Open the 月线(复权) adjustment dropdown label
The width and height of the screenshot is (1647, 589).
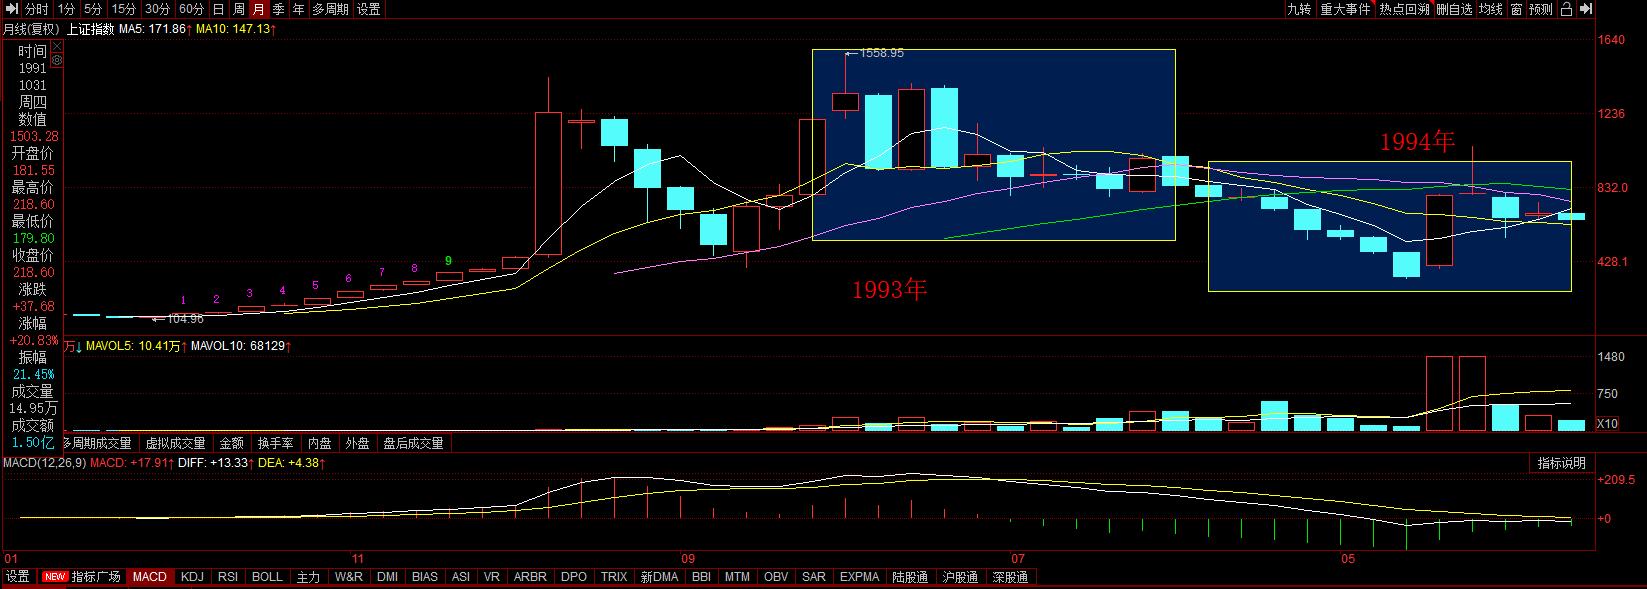click(x=31, y=29)
